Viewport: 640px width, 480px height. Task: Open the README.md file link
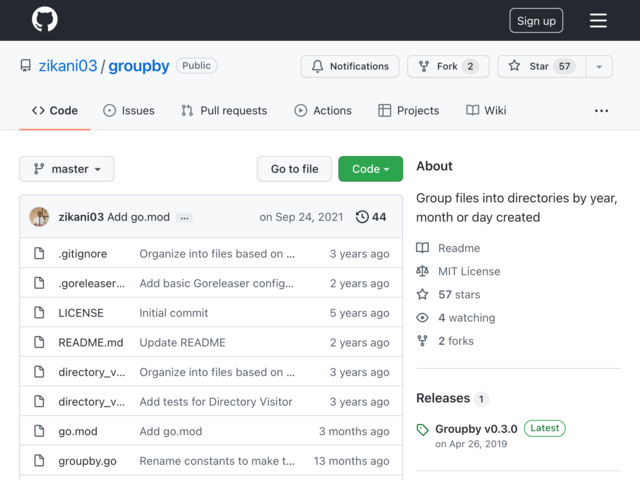point(91,342)
